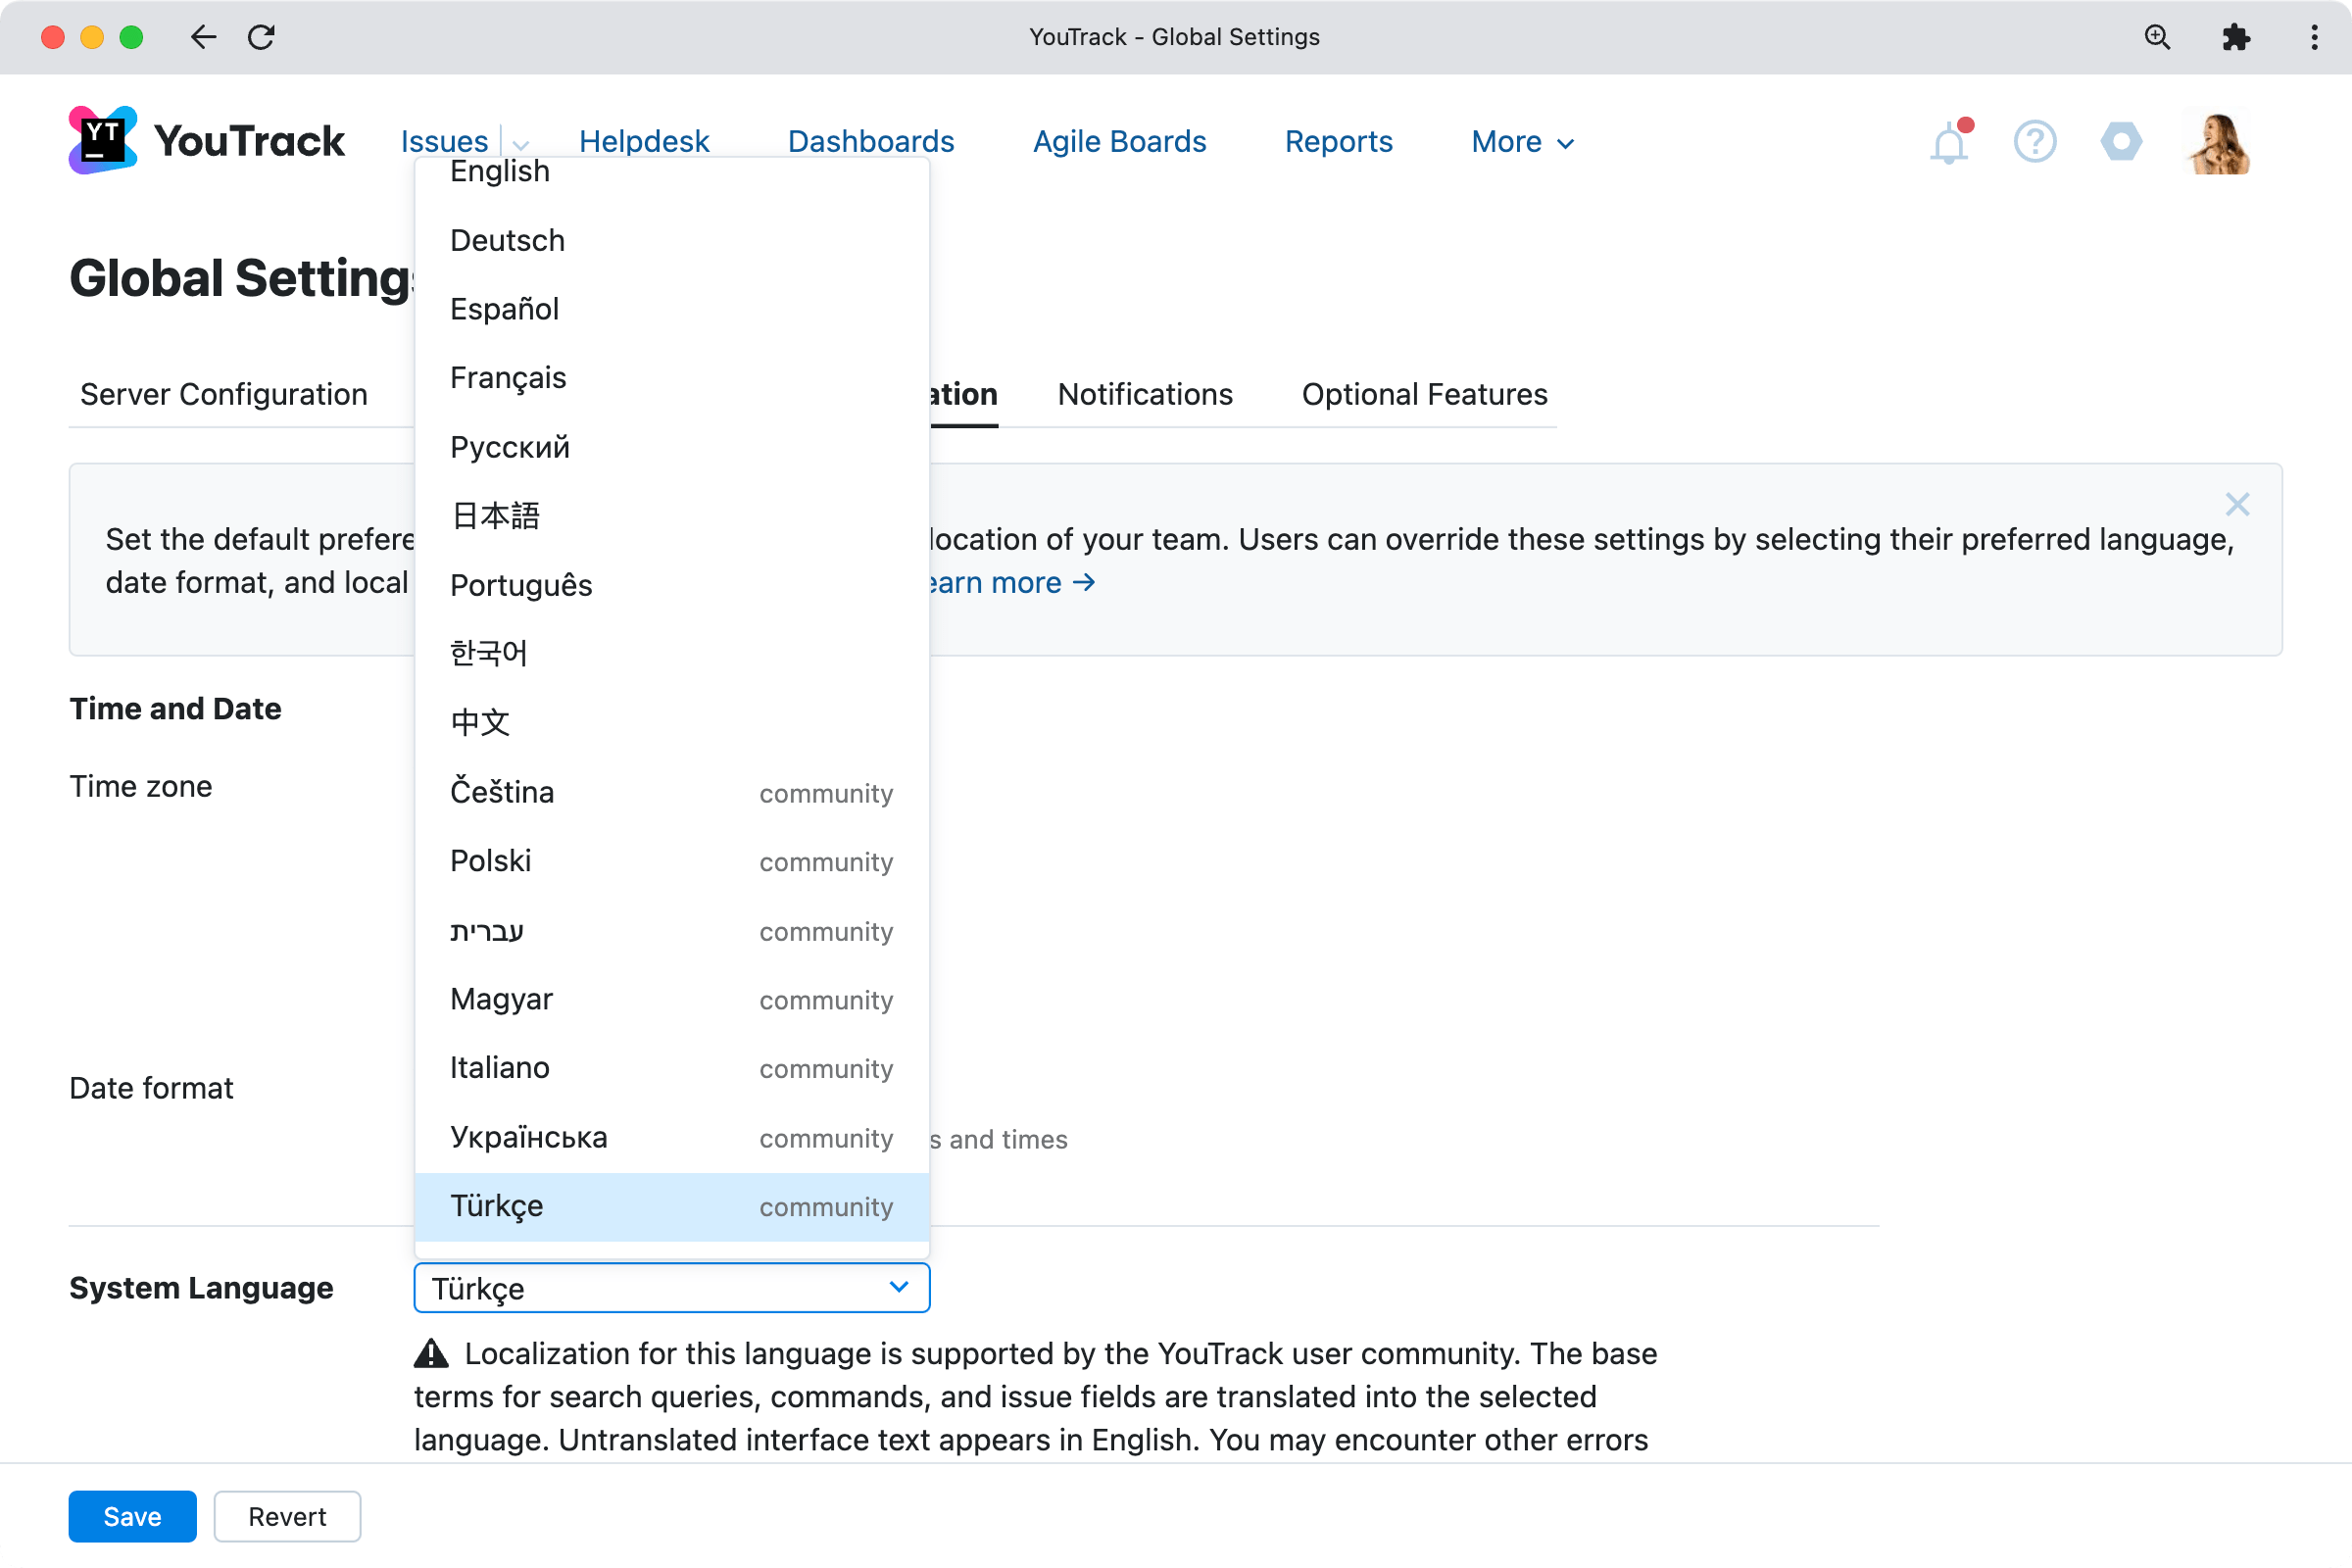This screenshot has width=2352, height=1568.
Task: Open admin settings with the gear icon
Action: pyautogui.click(x=2122, y=141)
